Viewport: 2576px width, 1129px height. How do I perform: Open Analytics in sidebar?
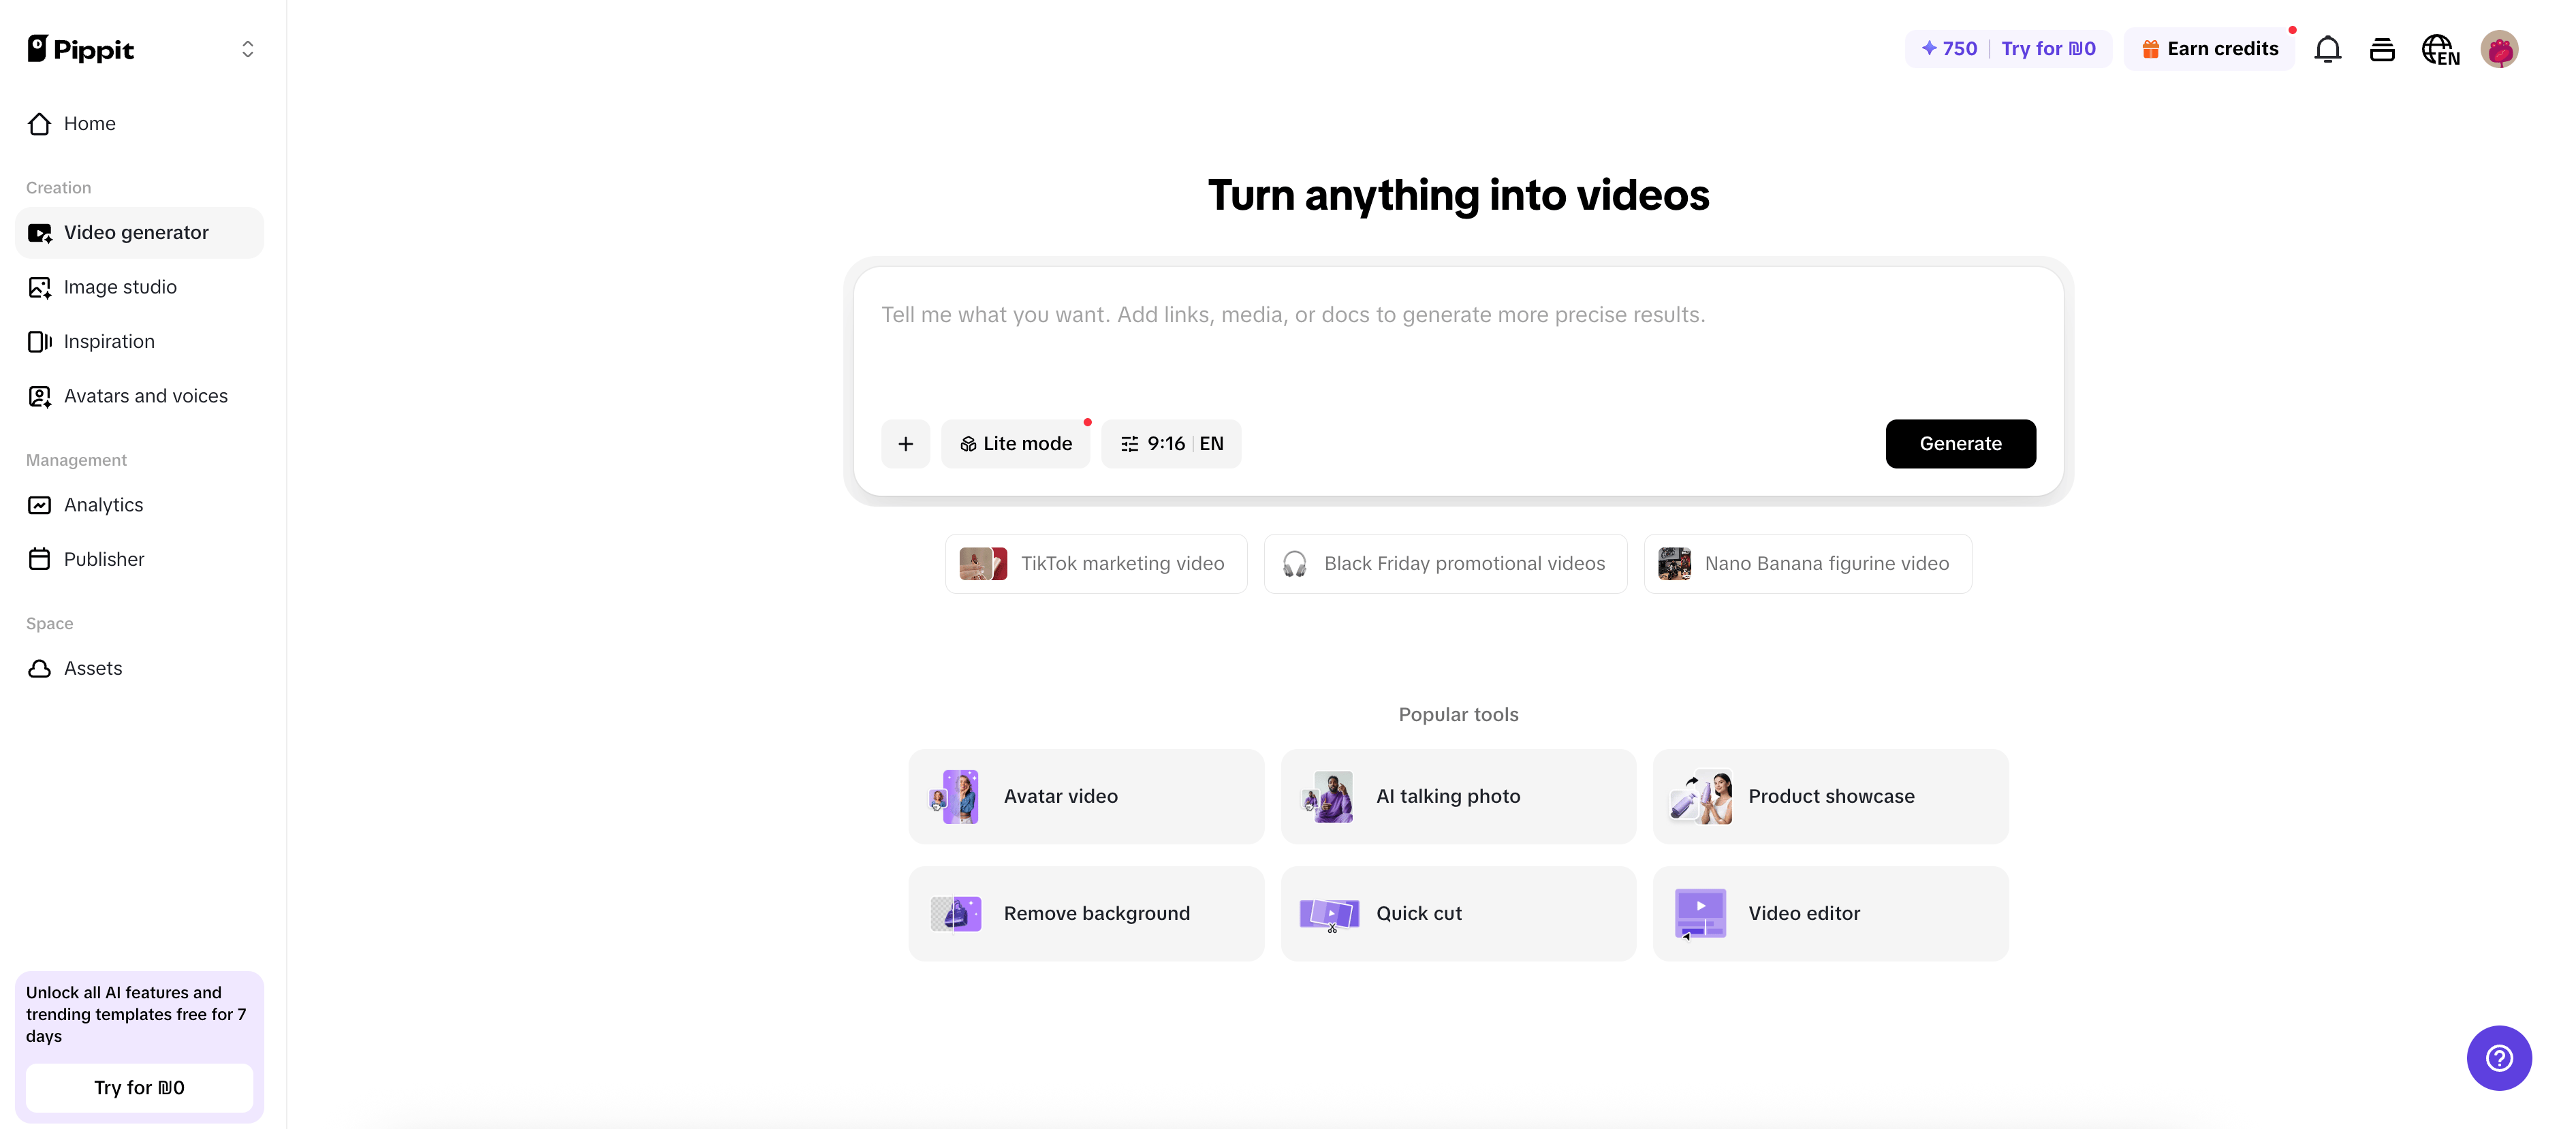tap(103, 505)
